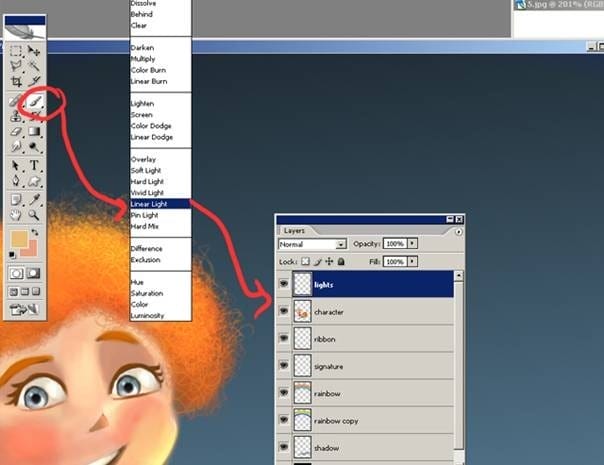
Task: Activate the Eyedropper tool
Action: coord(35,199)
